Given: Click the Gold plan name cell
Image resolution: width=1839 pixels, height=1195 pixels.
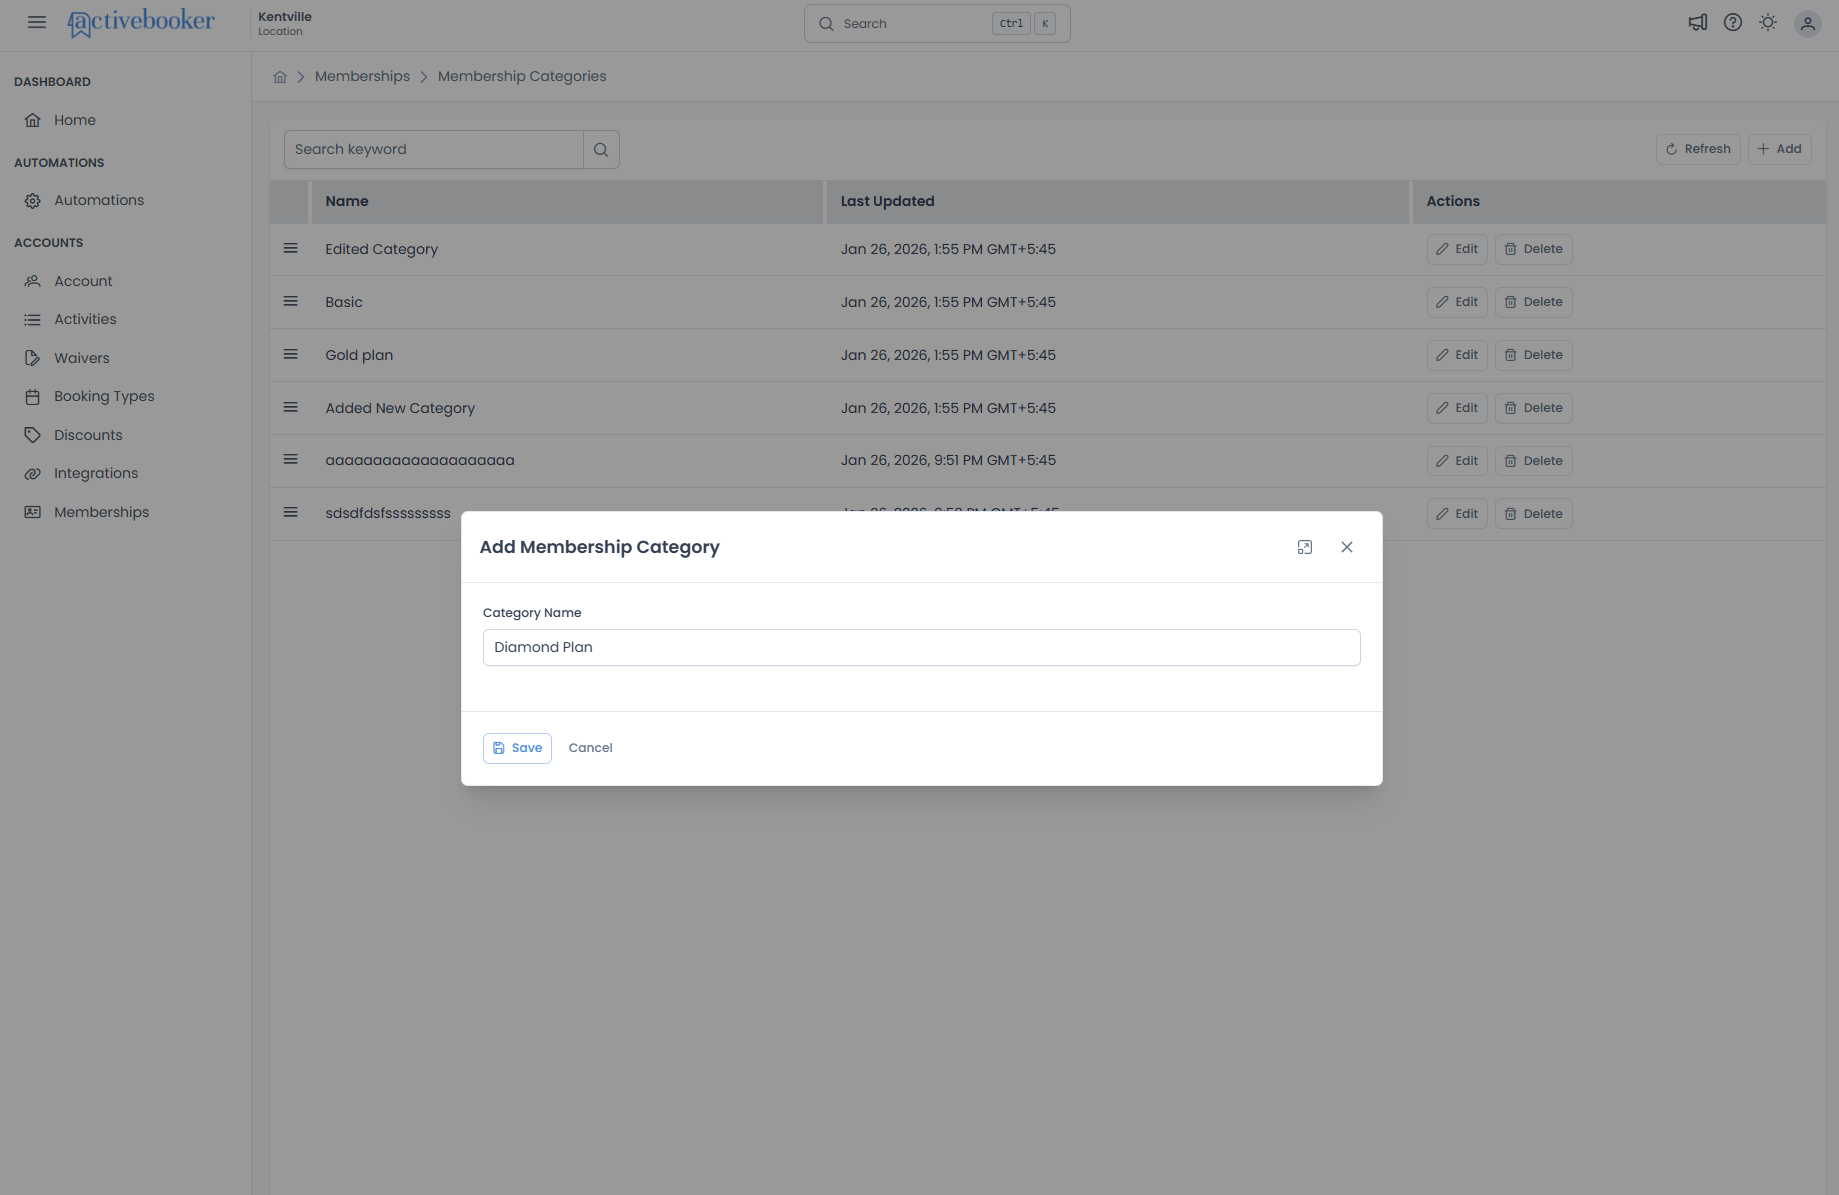Looking at the screenshot, I should pos(359,355).
